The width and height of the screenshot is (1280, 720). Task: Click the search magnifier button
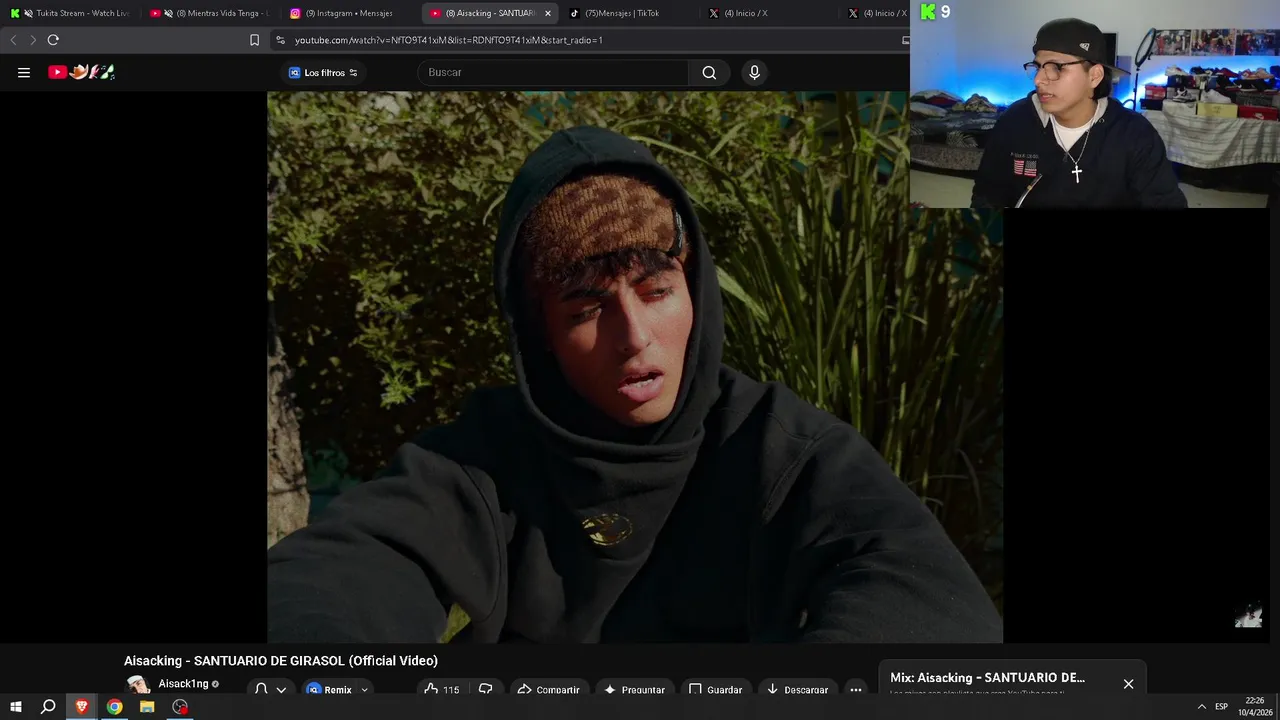(709, 72)
